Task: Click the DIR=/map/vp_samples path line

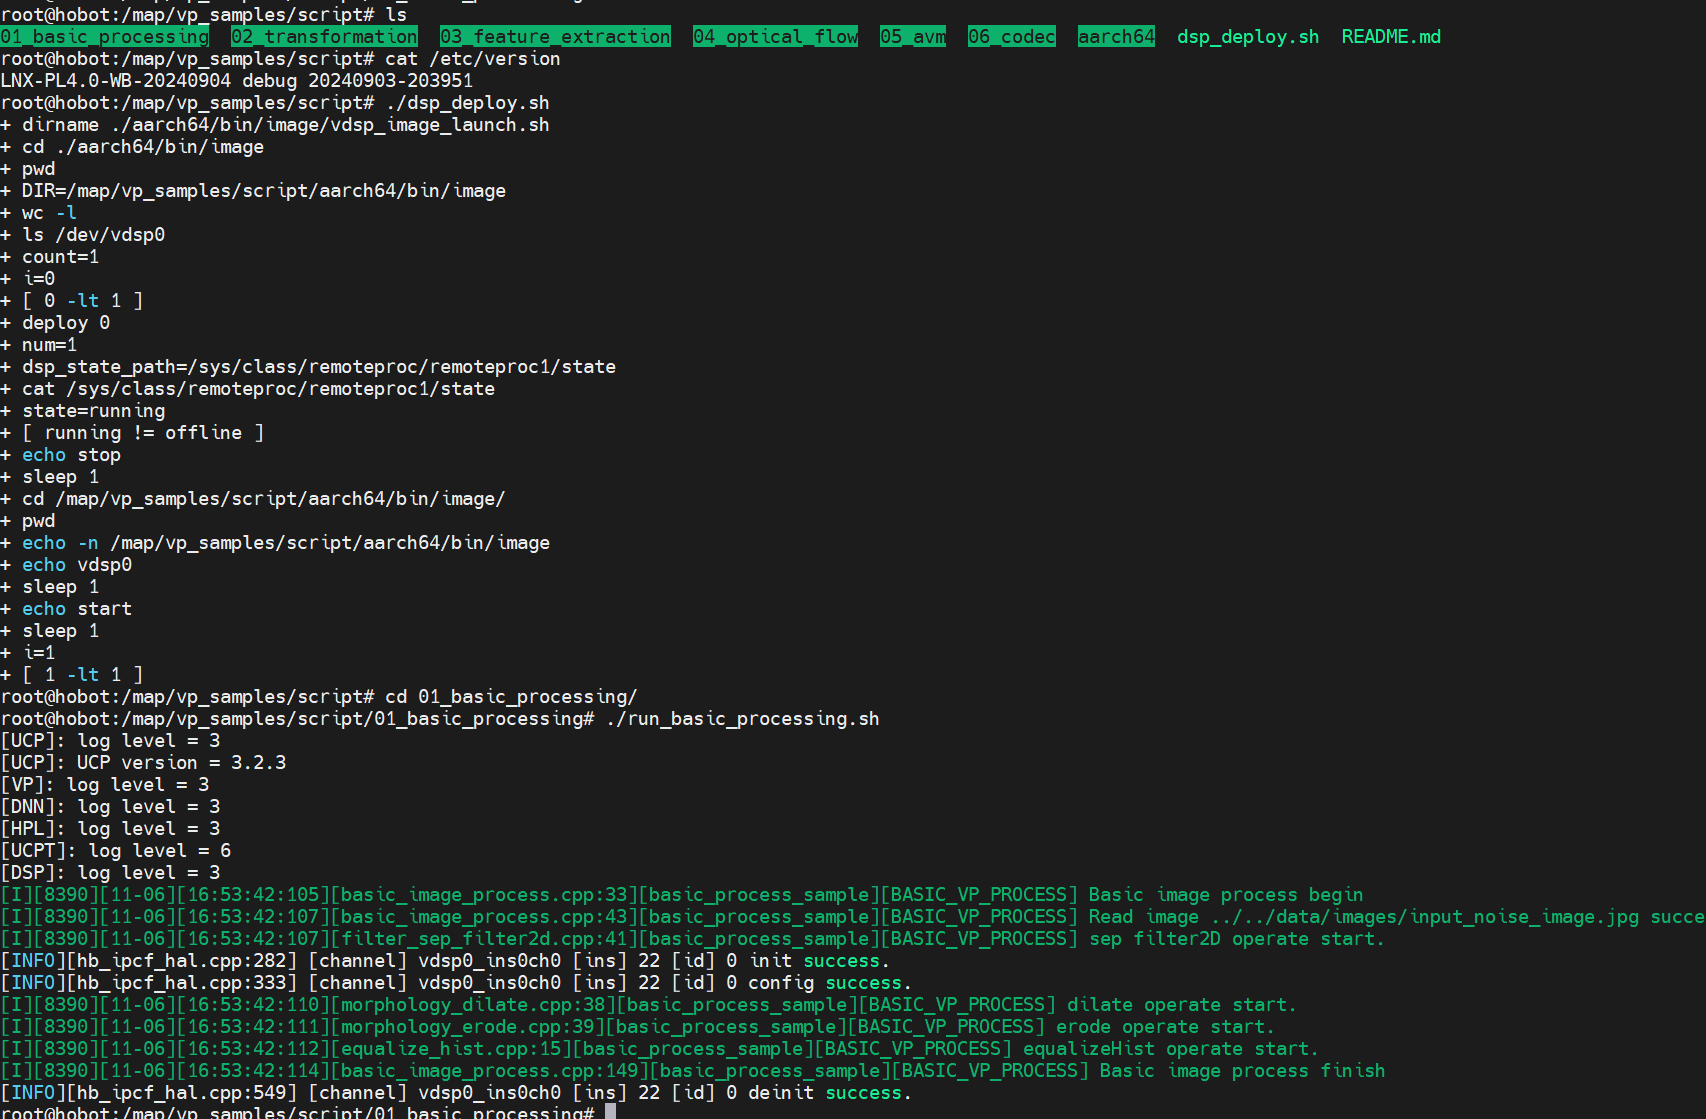Action: coord(264,191)
